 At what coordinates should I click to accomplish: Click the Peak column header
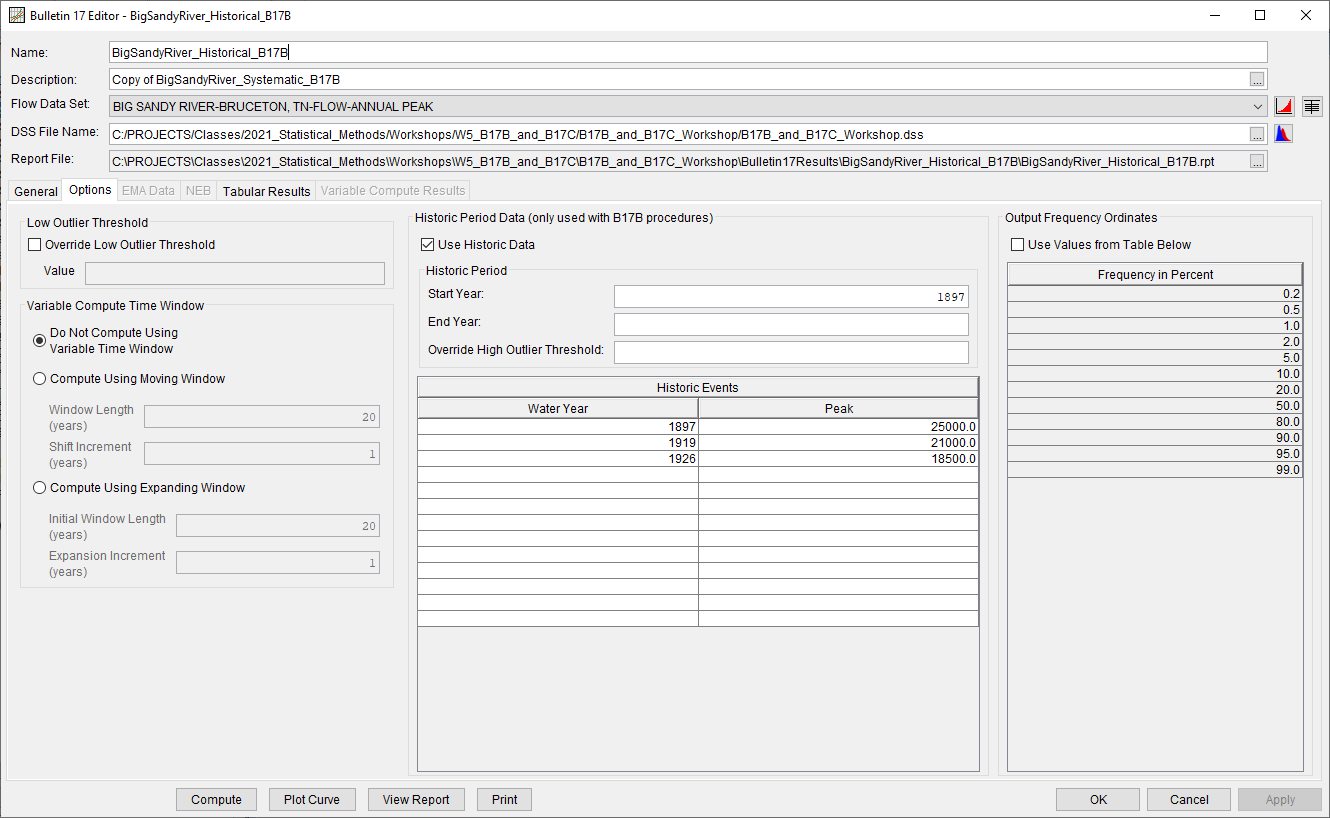[x=838, y=408]
